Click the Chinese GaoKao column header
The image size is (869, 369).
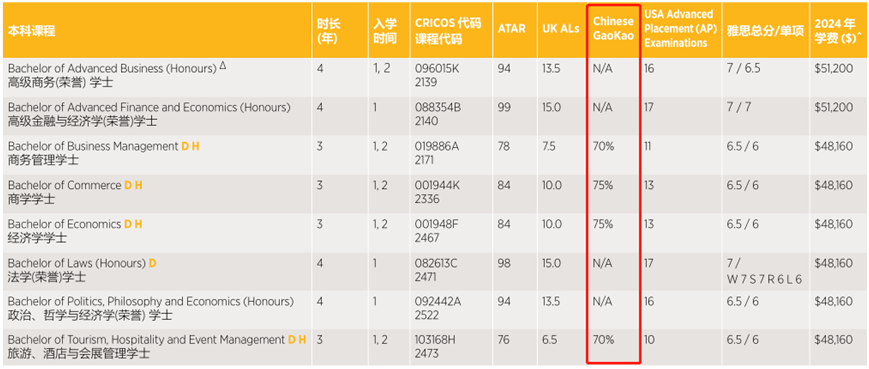point(613,28)
